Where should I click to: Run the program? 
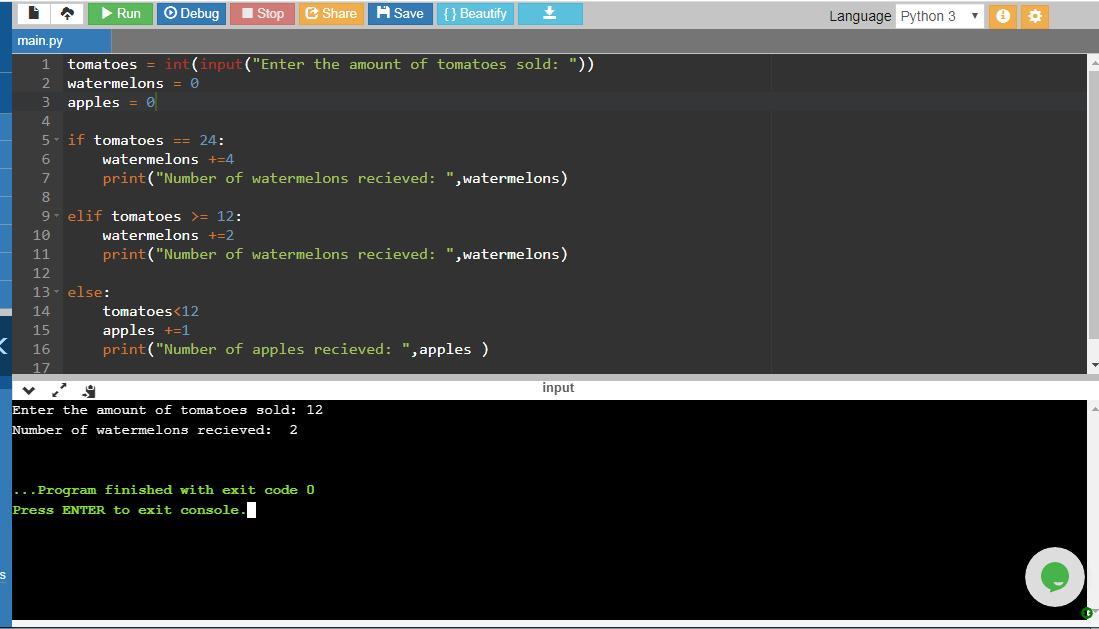pyautogui.click(x=120, y=14)
